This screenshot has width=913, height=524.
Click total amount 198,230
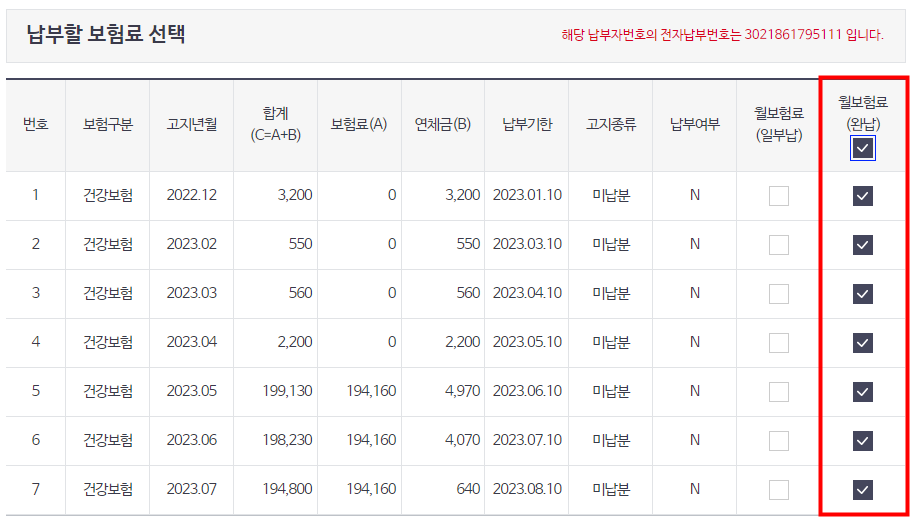click(x=288, y=440)
